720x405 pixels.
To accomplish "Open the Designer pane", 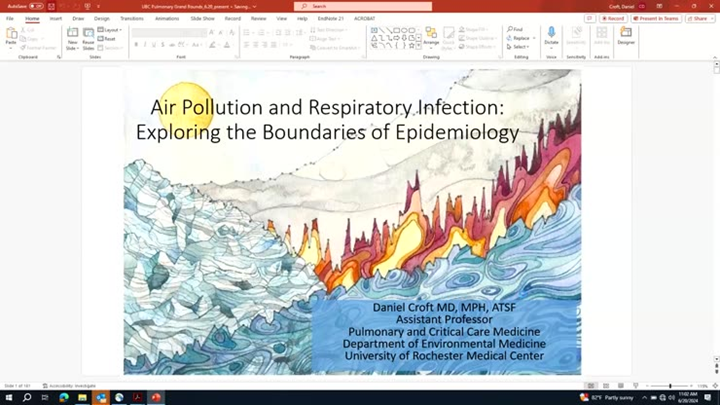I will [626, 36].
